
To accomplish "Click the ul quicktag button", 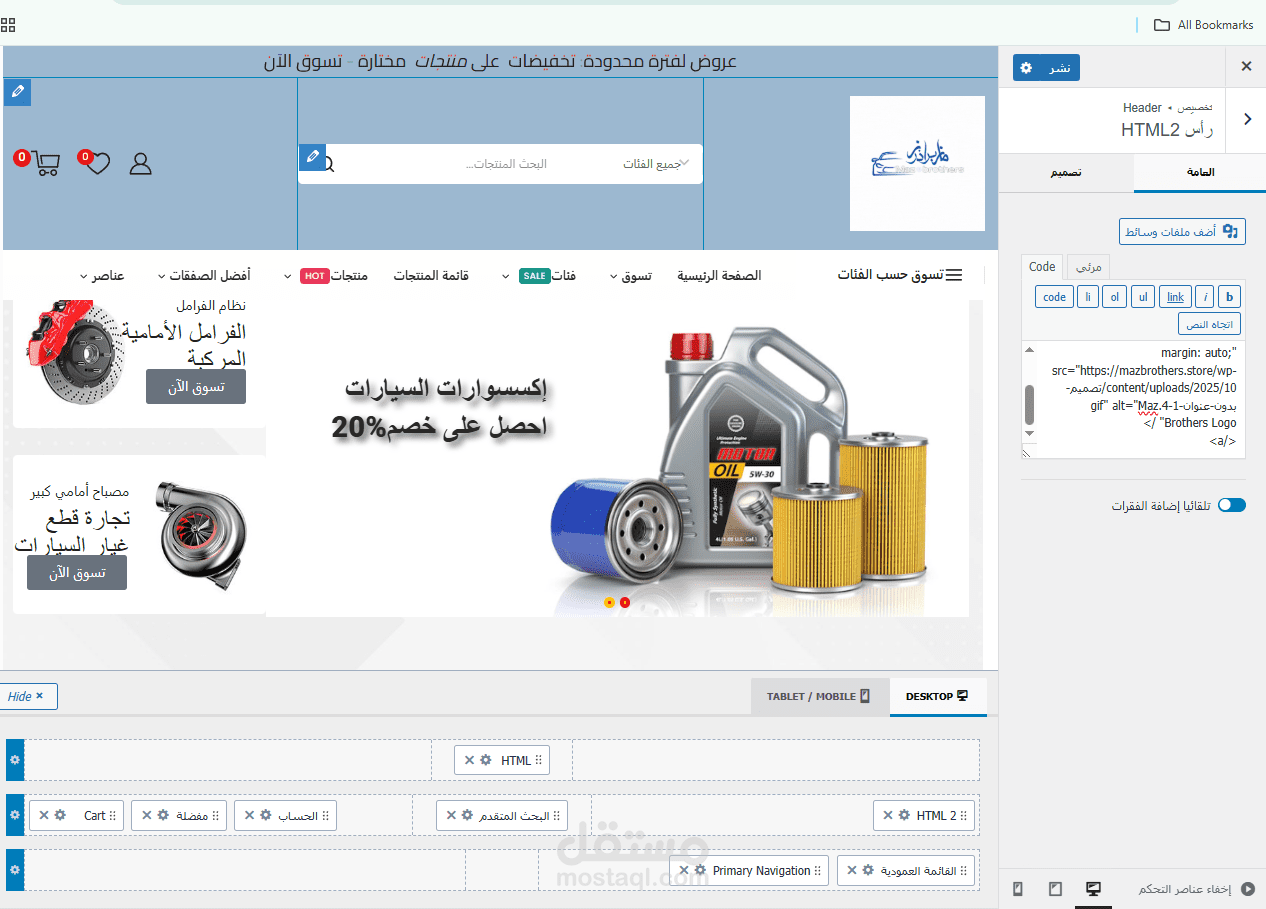I will pos(1143,297).
